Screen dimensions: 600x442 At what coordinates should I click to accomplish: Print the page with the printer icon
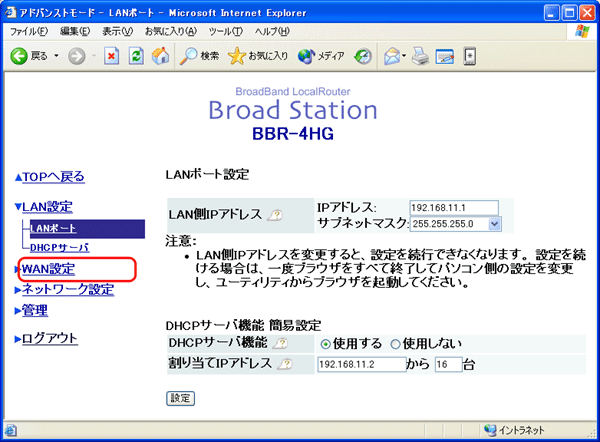tap(421, 56)
